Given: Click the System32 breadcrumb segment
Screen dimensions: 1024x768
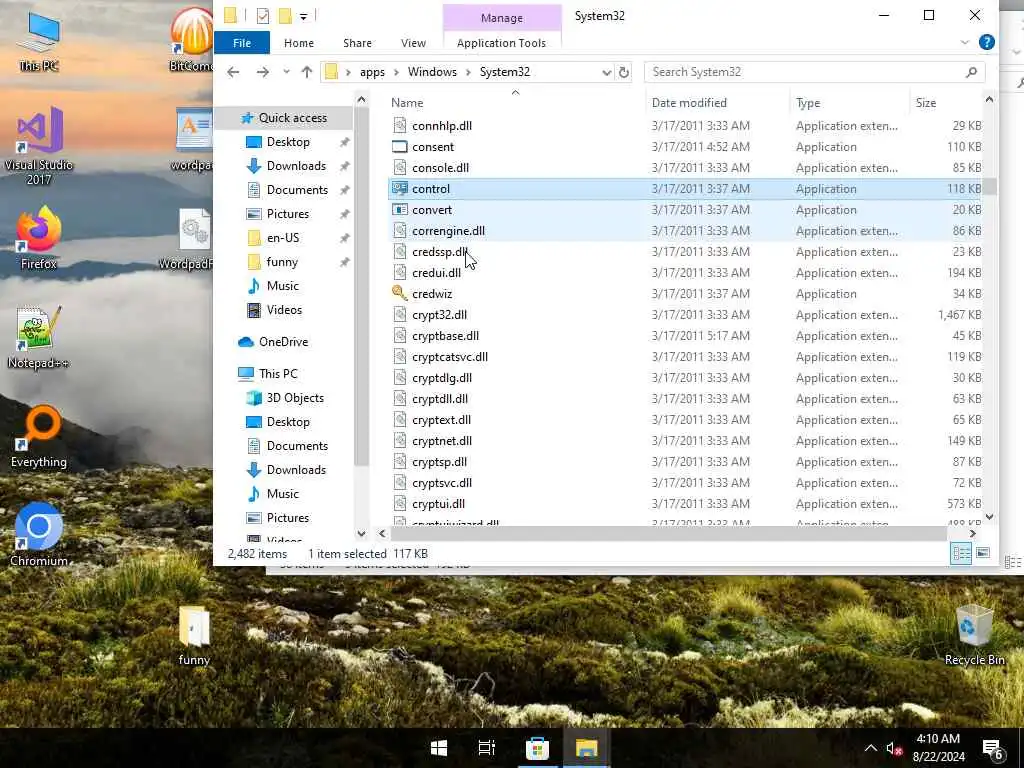Looking at the screenshot, I should click(505, 72).
